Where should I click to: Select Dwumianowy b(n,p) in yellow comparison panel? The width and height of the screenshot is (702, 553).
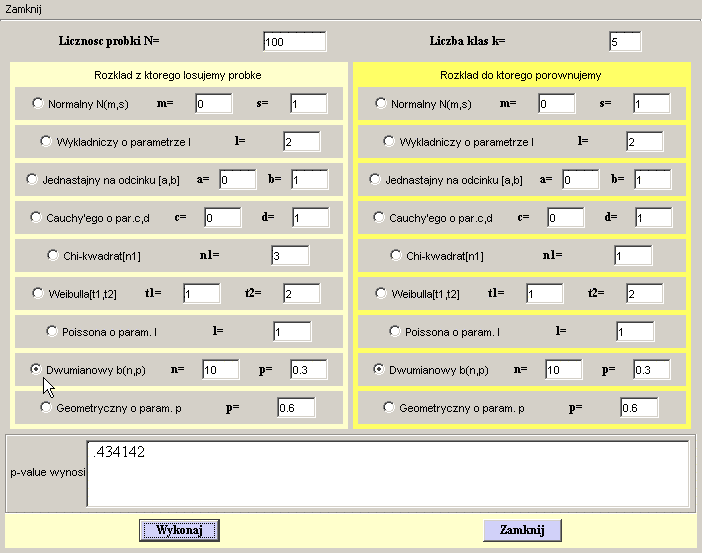click(380, 369)
